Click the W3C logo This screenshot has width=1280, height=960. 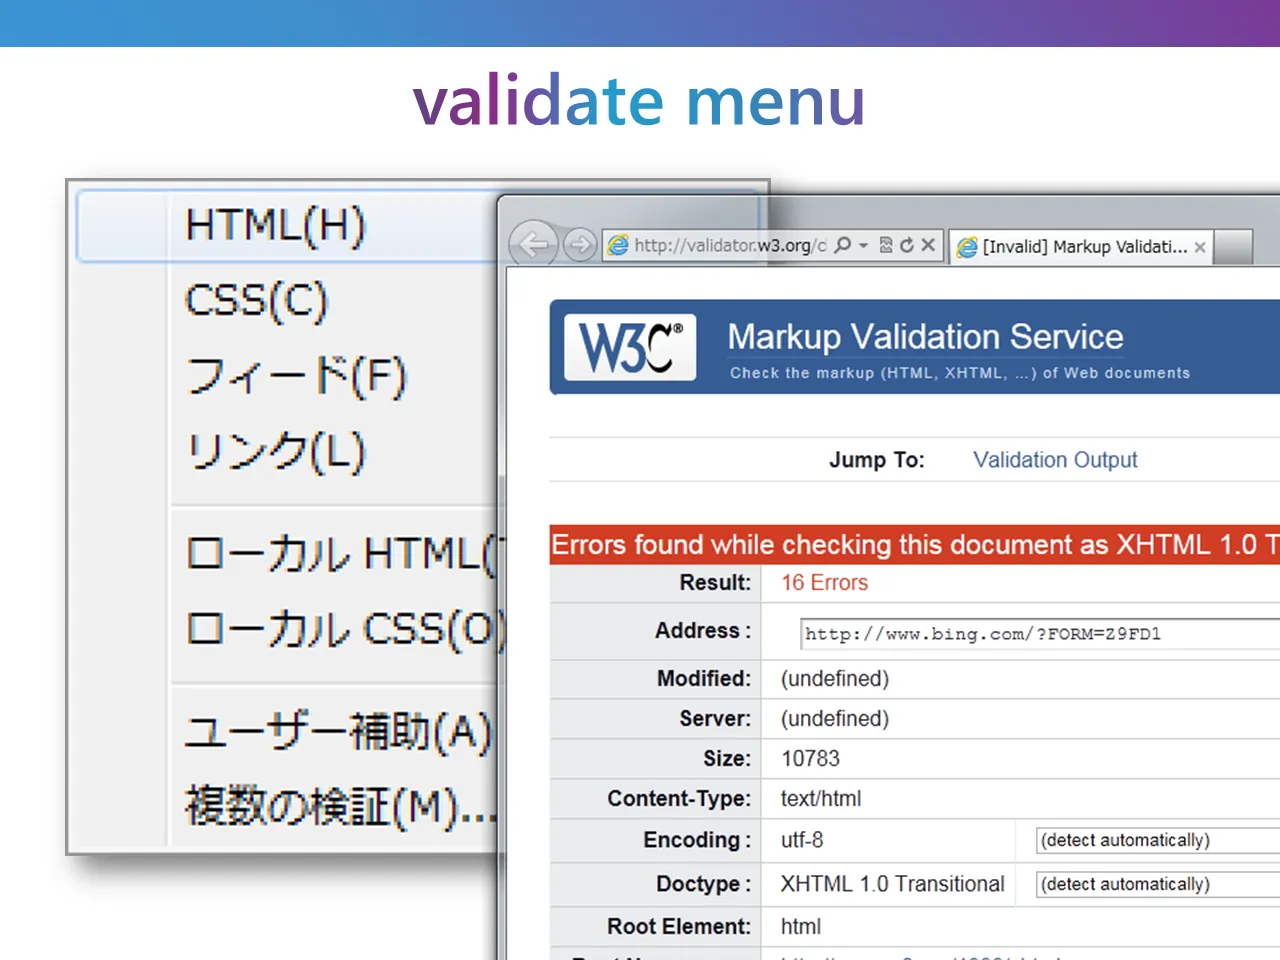pyautogui.click(x=630, y=347)
